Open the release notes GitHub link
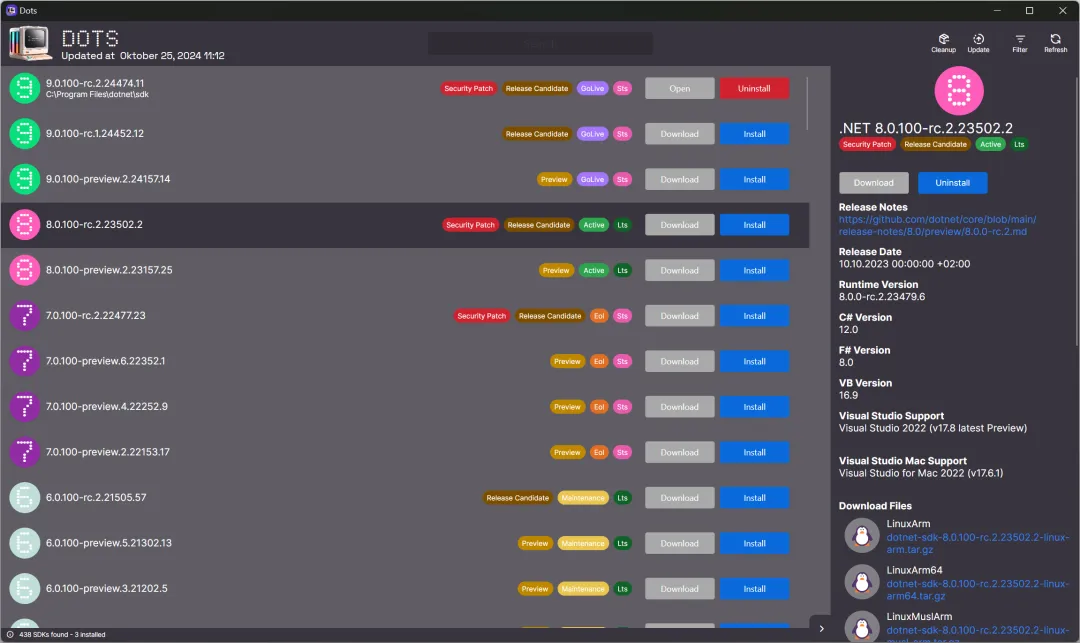1080x643 pixels. [x=937, y=225]
